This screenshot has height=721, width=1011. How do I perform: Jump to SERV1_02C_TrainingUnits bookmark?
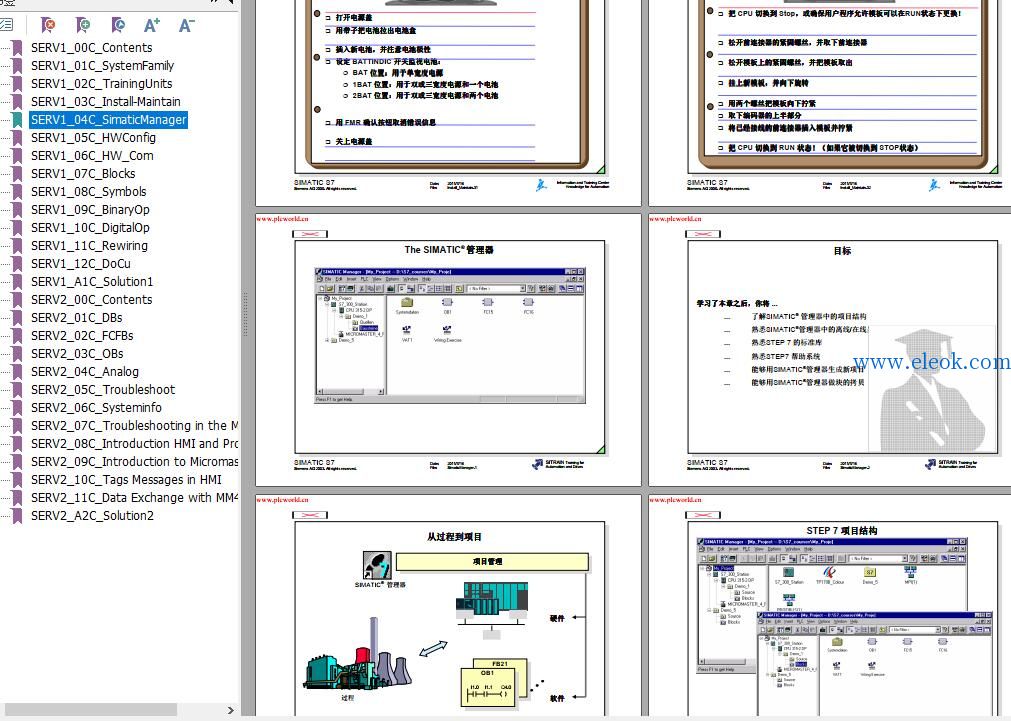pos(102,84)
